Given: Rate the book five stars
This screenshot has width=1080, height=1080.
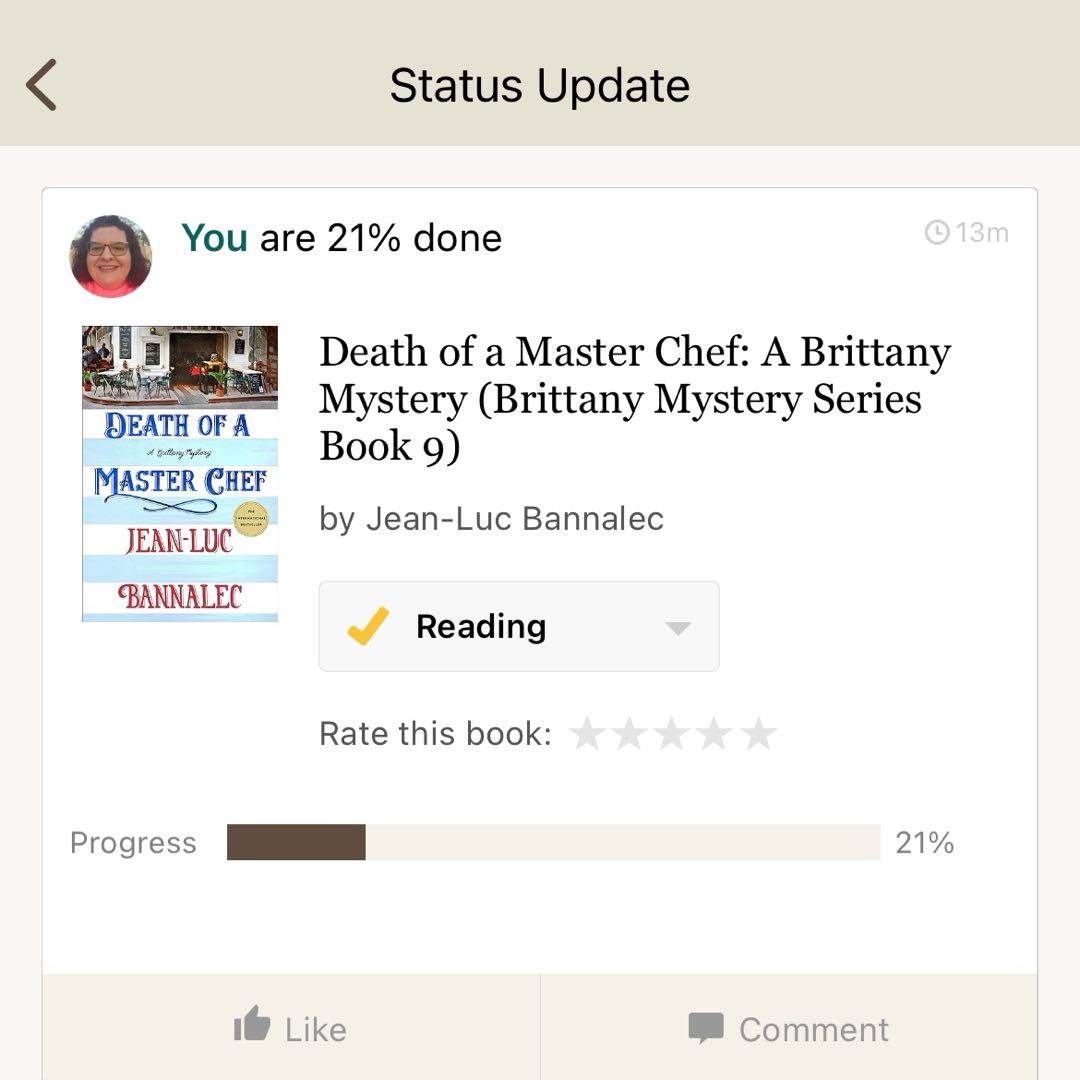Looking at the screenshot, I should [758, 734].
